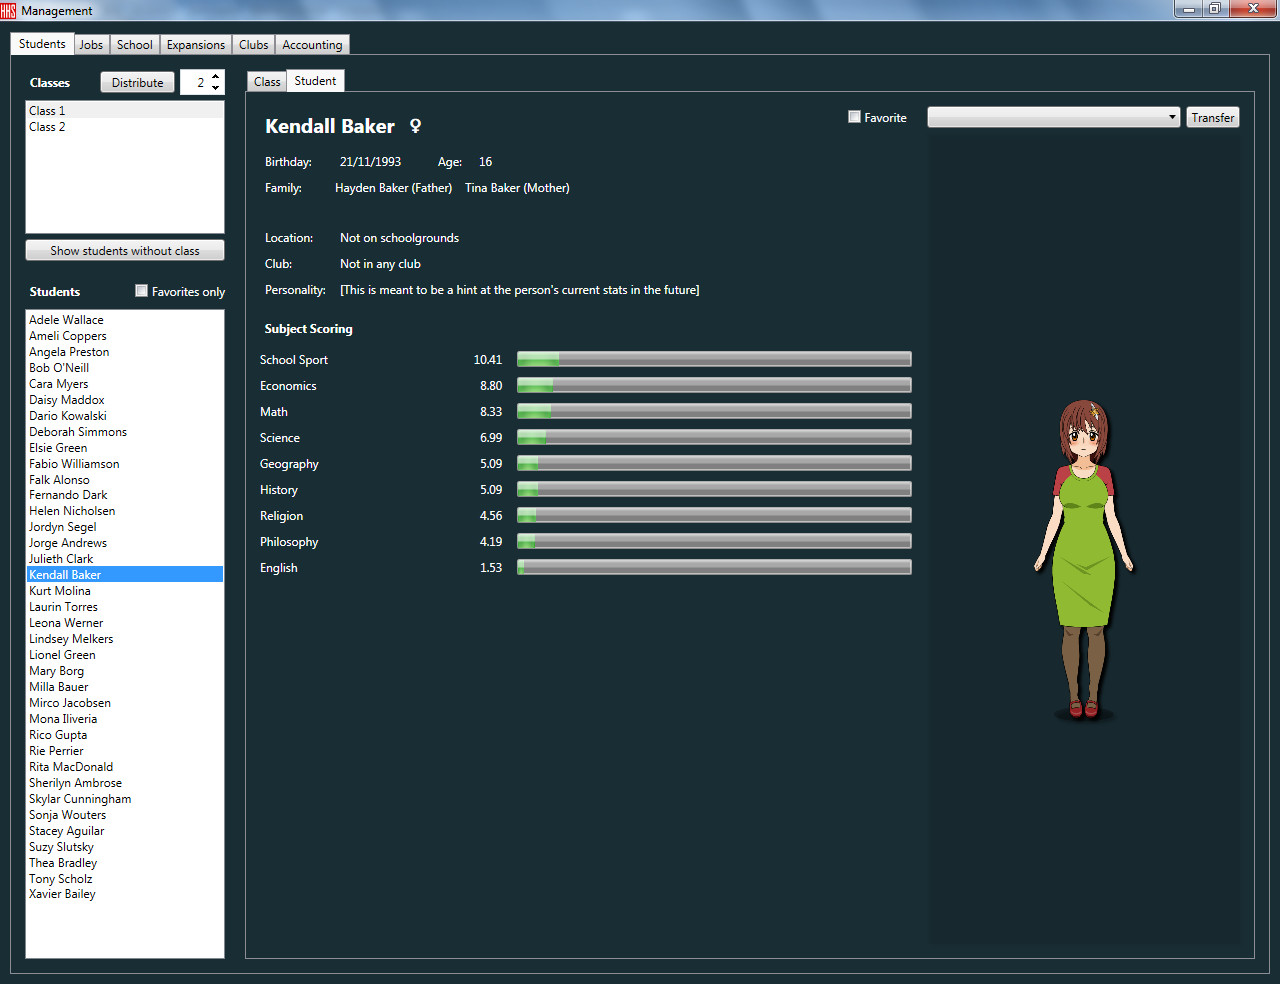Select student Stacey Aguilar
The height and width of the screenshot is (984, 1280).
125,830
